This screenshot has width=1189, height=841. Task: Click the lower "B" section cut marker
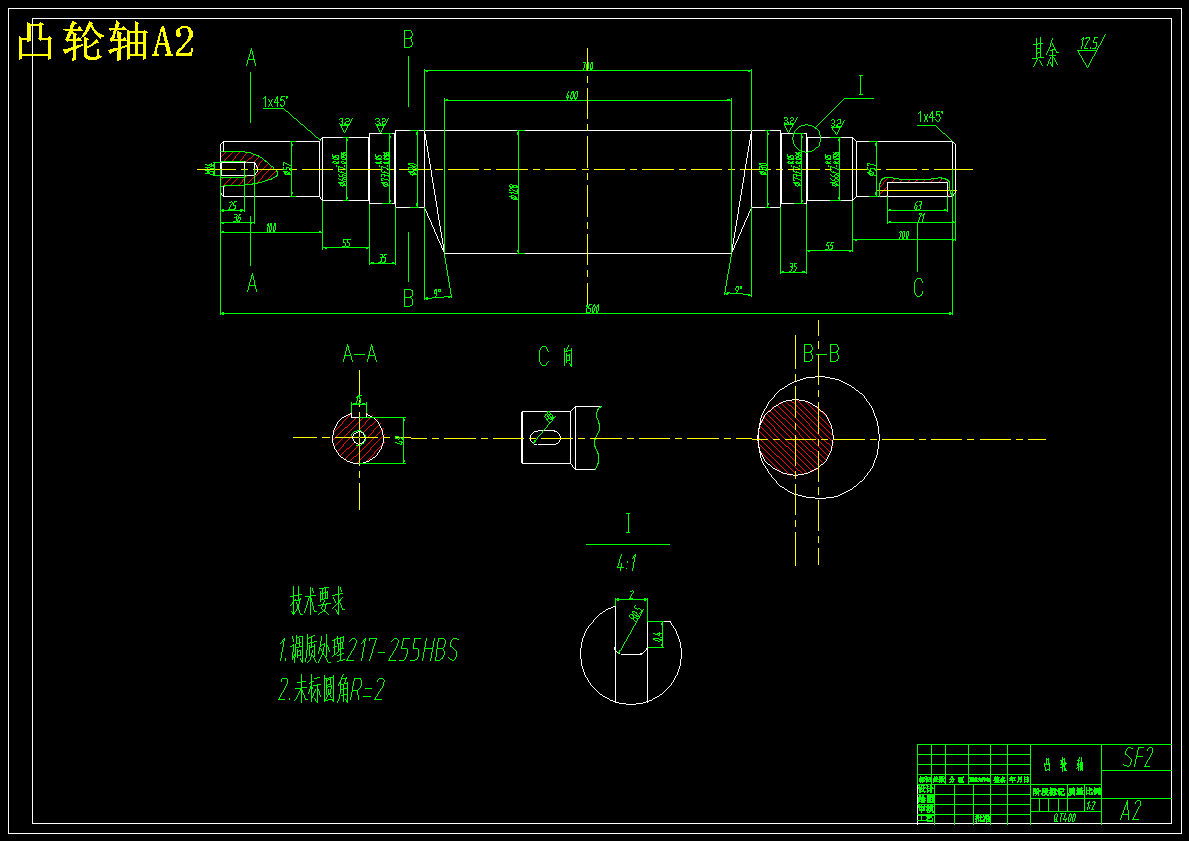[x=408, y=298]
